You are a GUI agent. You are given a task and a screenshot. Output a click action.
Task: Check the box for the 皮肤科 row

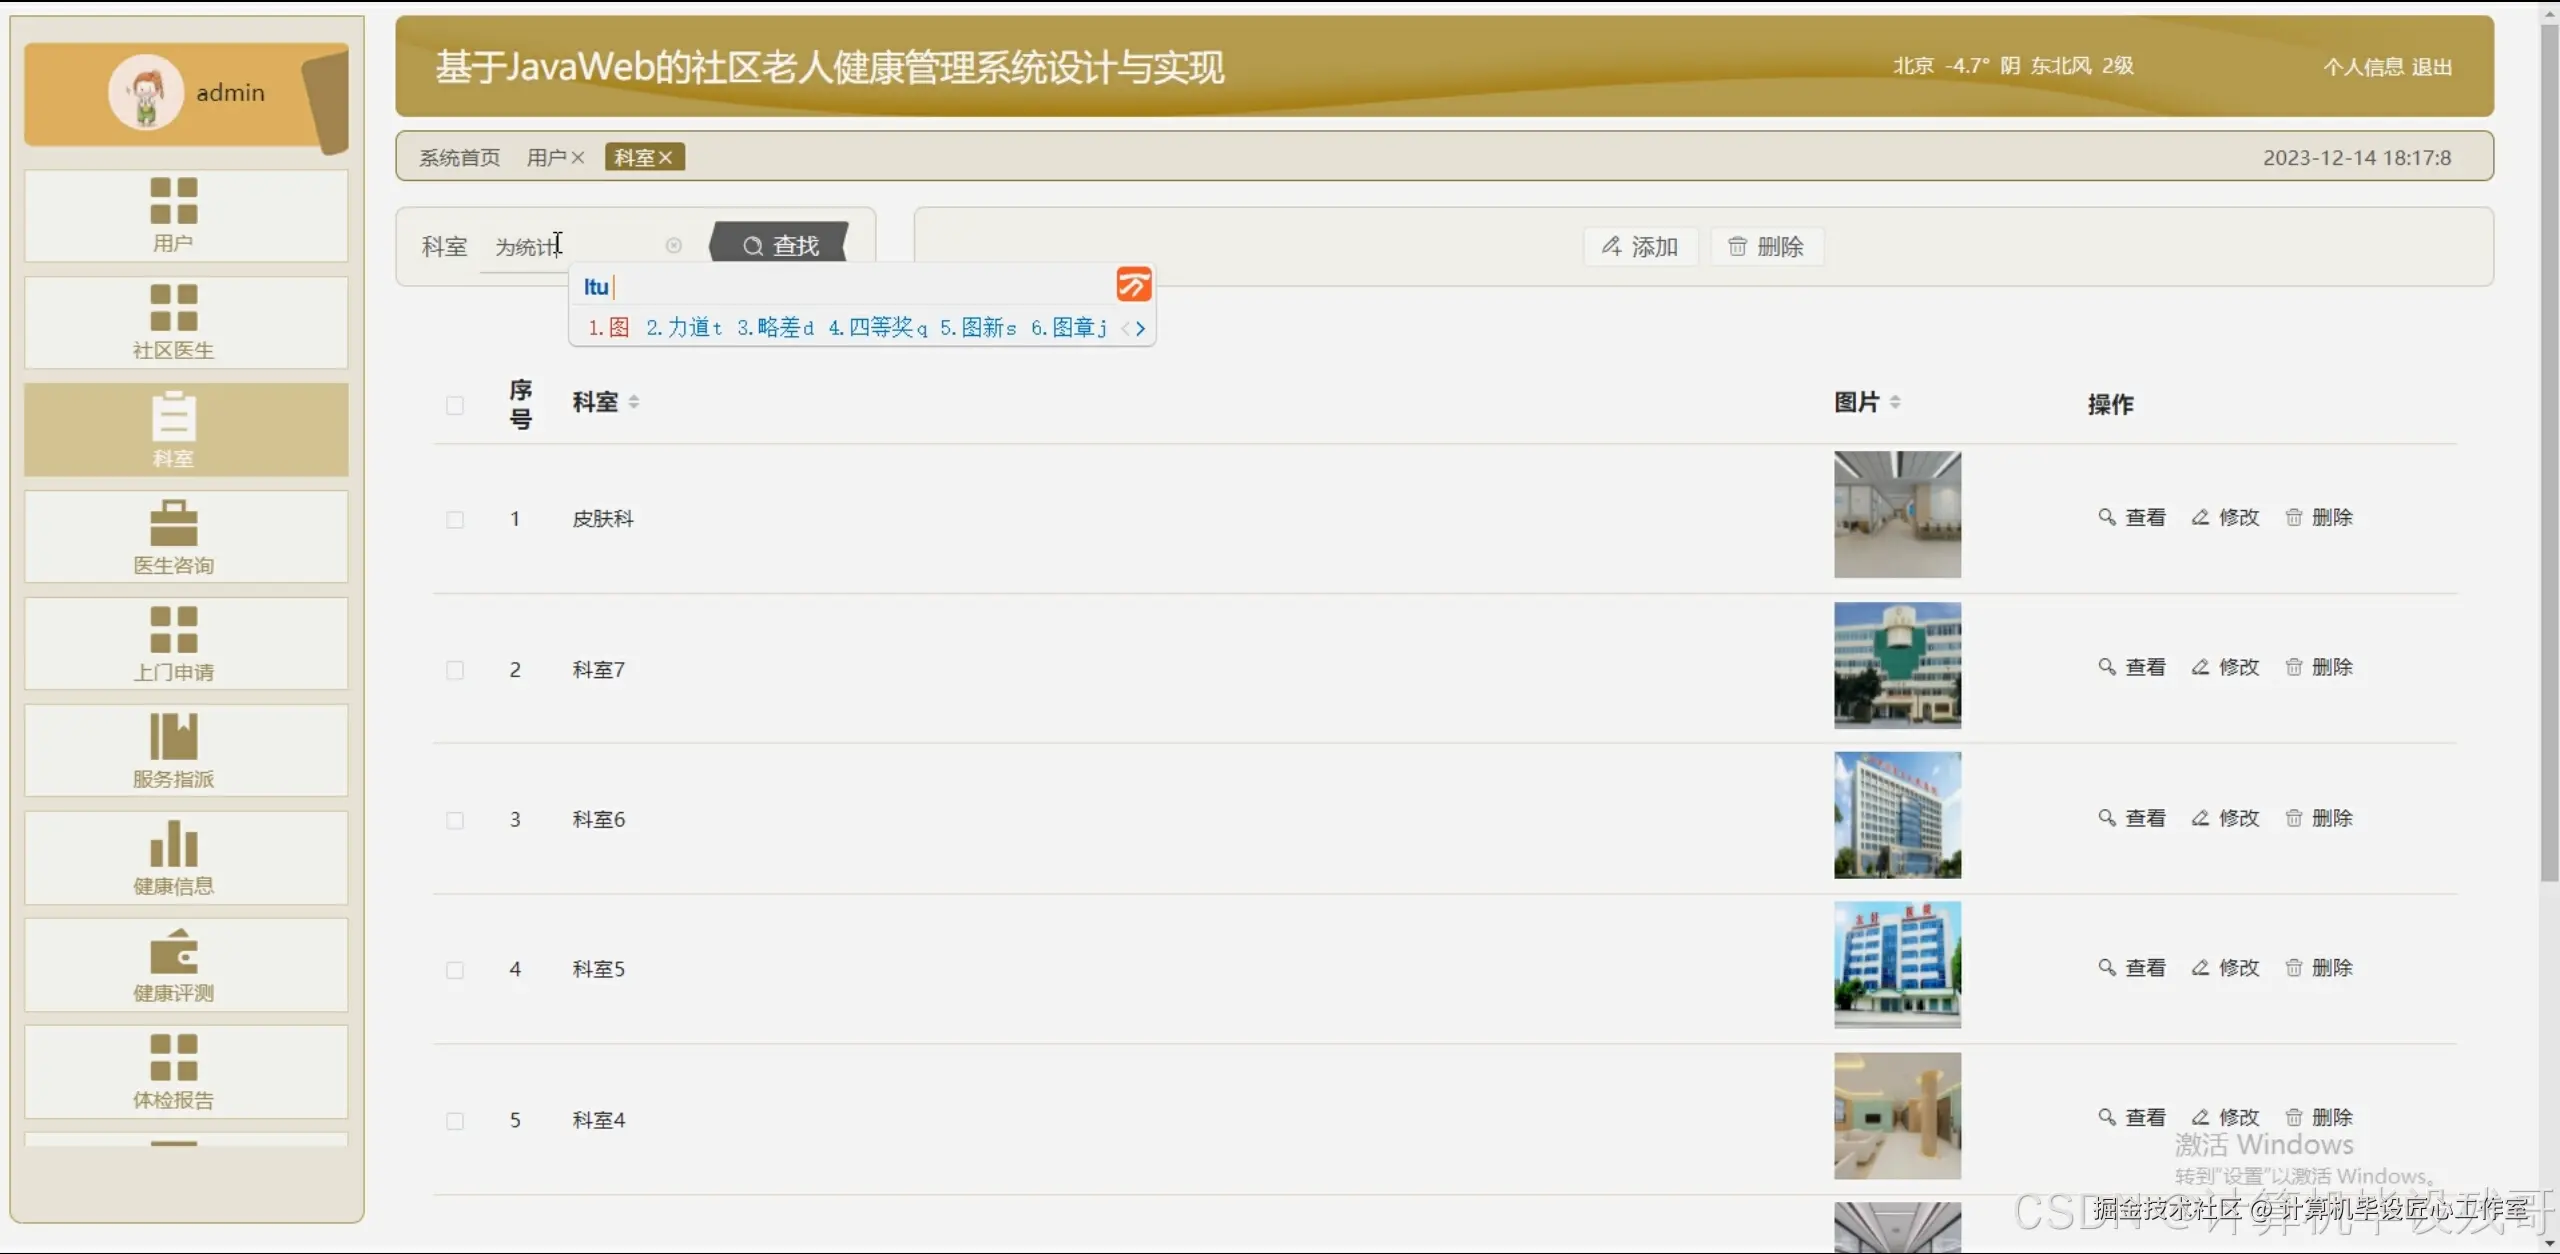455,520
